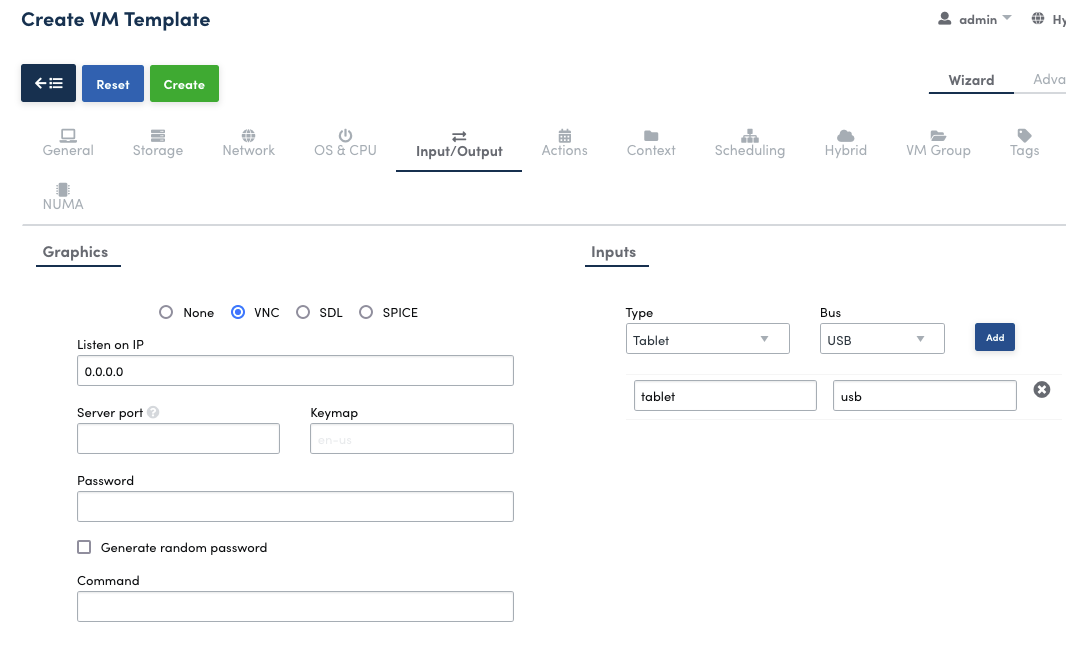The width and height of the screenshot is (1066, 659).
Task: Remove the tablet usb input row
Action: 1041,390
